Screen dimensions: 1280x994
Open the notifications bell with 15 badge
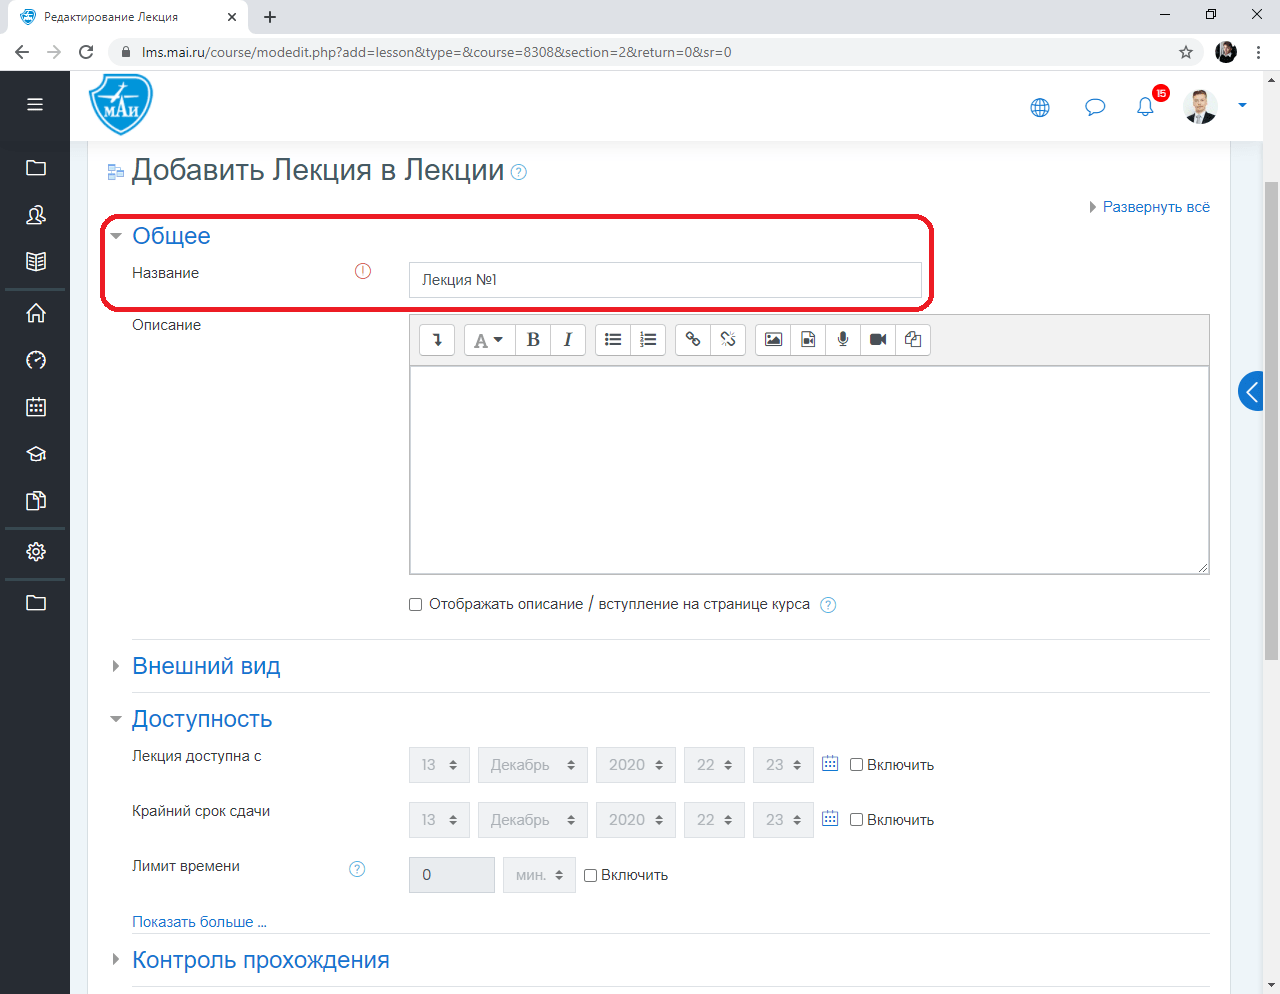[x=1146, y=106]
